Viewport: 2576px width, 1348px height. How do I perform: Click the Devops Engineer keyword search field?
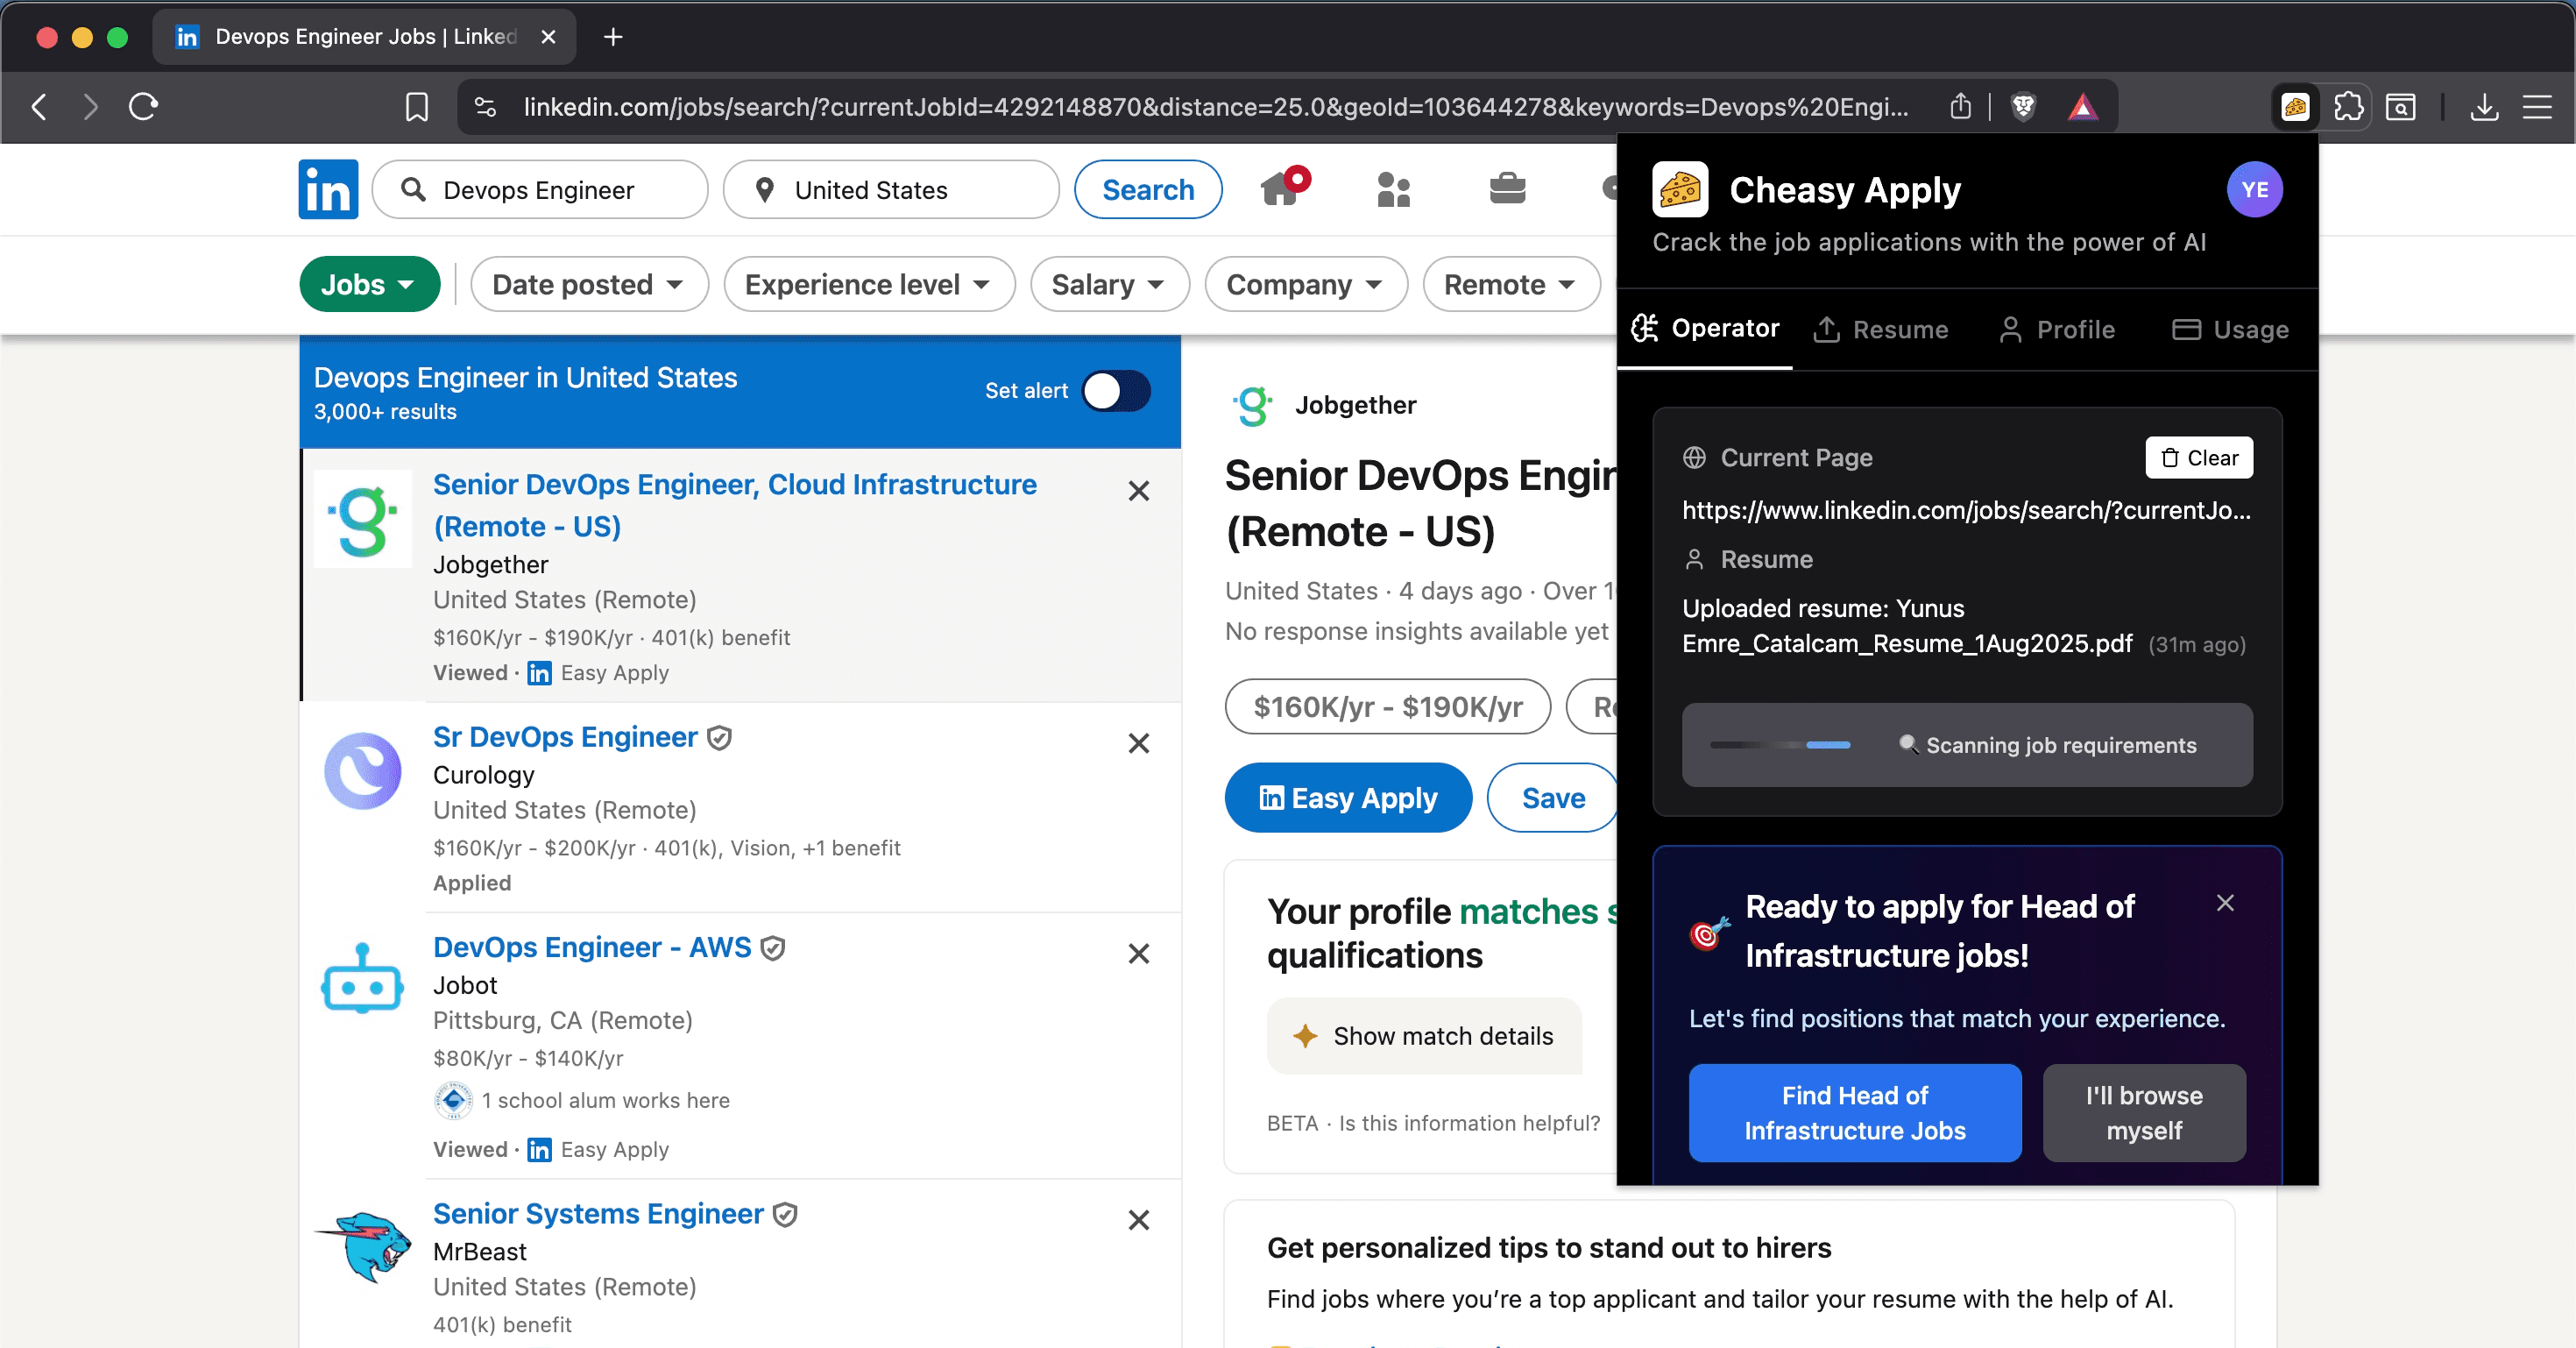[x=540, y=189]
